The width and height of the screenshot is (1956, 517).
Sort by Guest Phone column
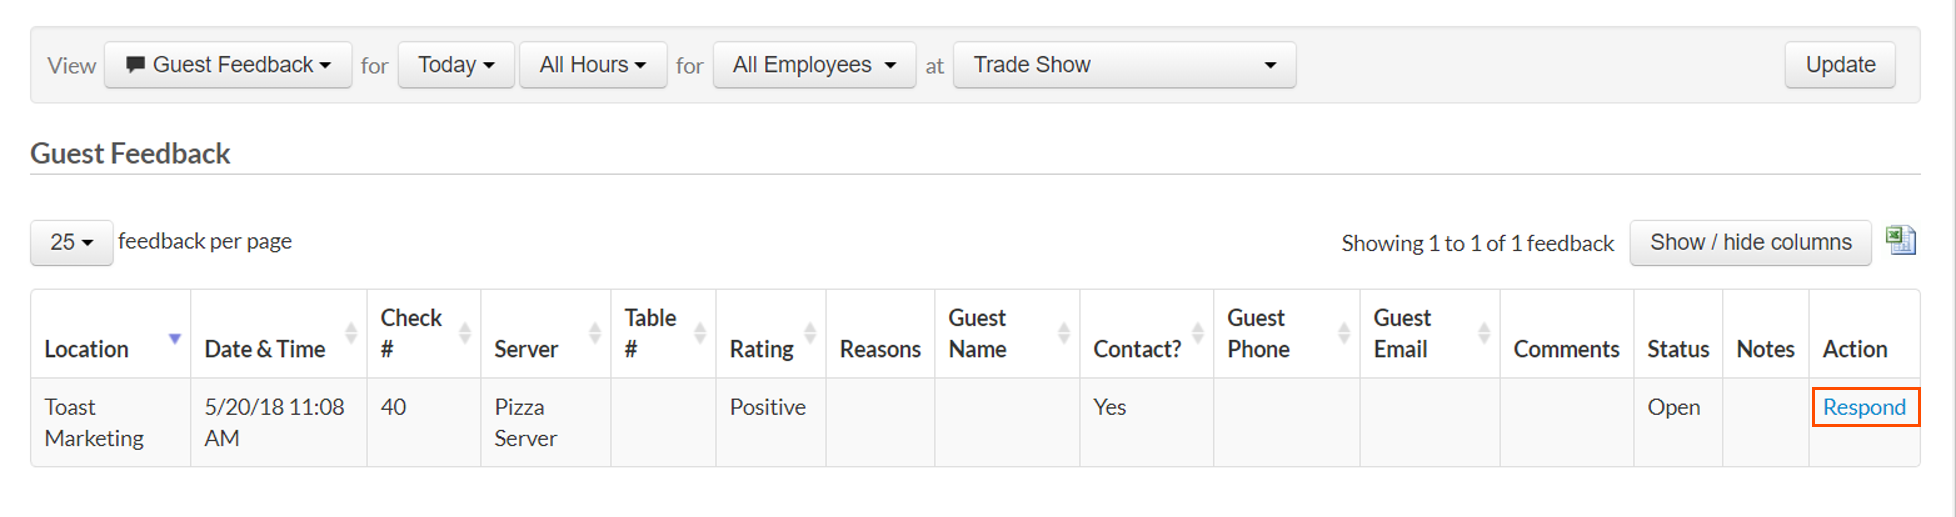click(1344, 333)
